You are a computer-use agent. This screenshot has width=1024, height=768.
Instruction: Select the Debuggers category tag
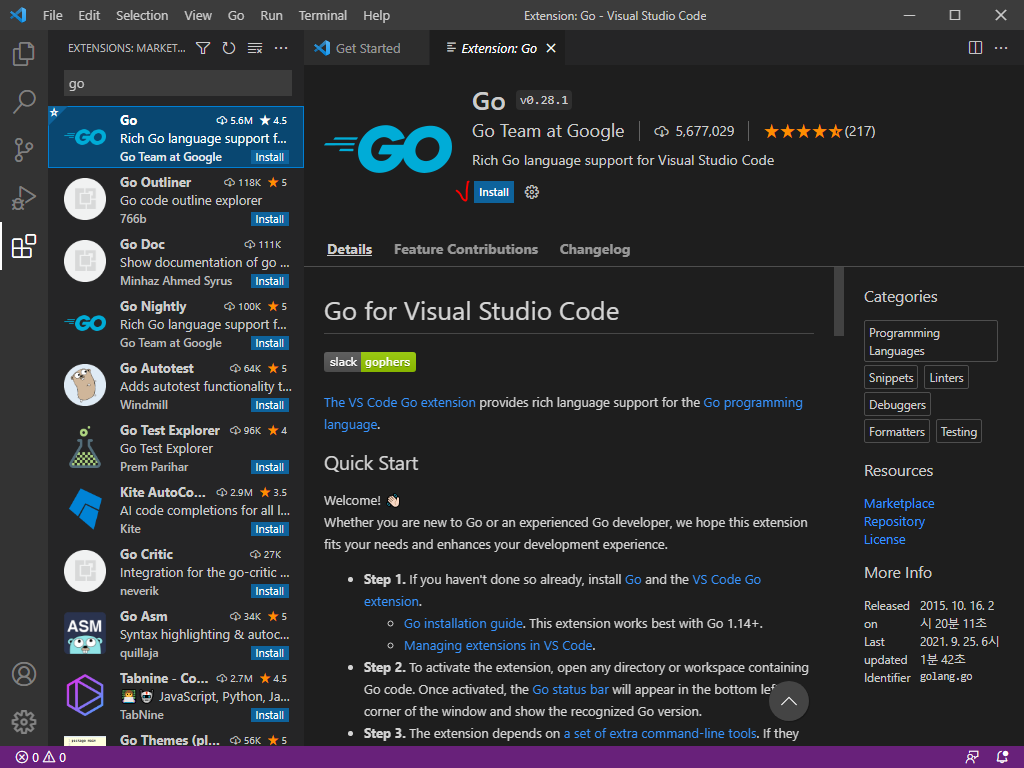tap(897, 405)
